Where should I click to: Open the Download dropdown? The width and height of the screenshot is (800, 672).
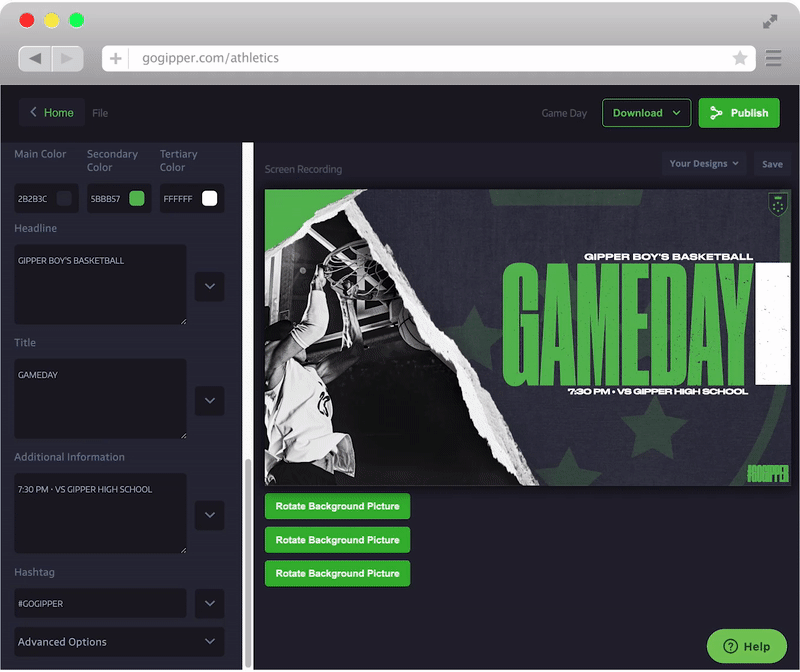(646, 113)
